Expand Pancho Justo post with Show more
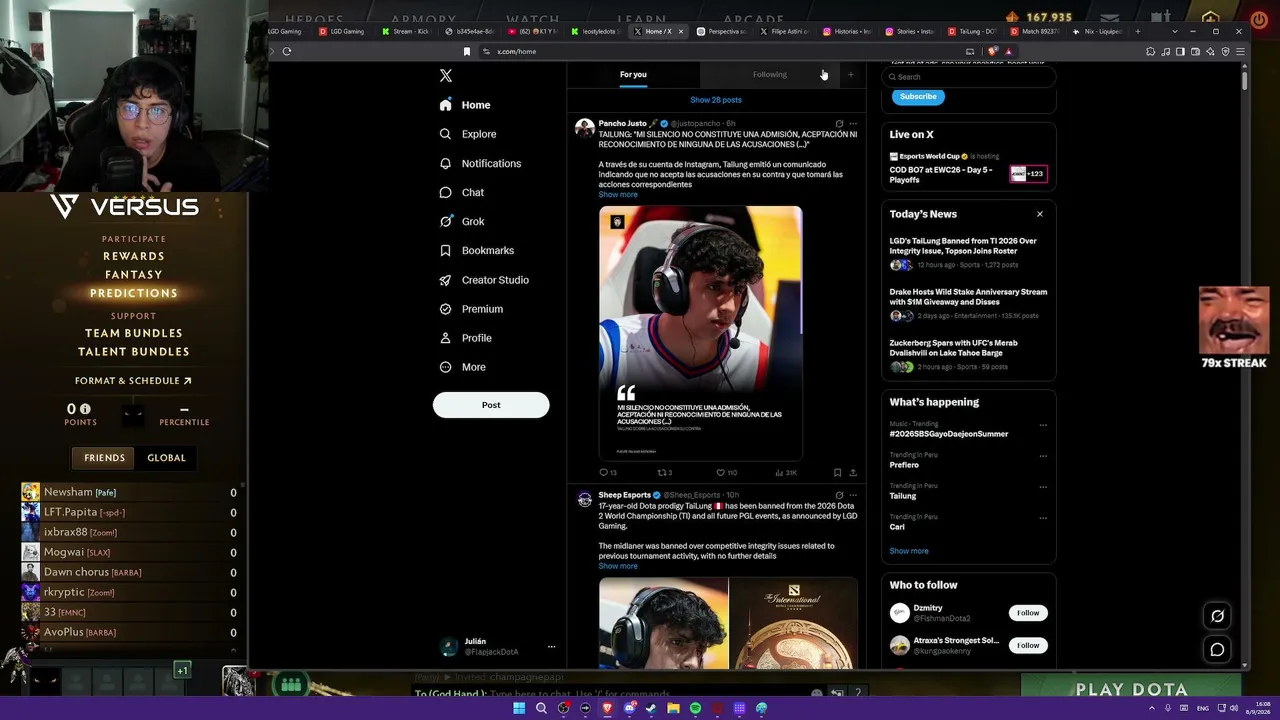This screenshot has width=1280, height=720. click(x=618, y=195)
